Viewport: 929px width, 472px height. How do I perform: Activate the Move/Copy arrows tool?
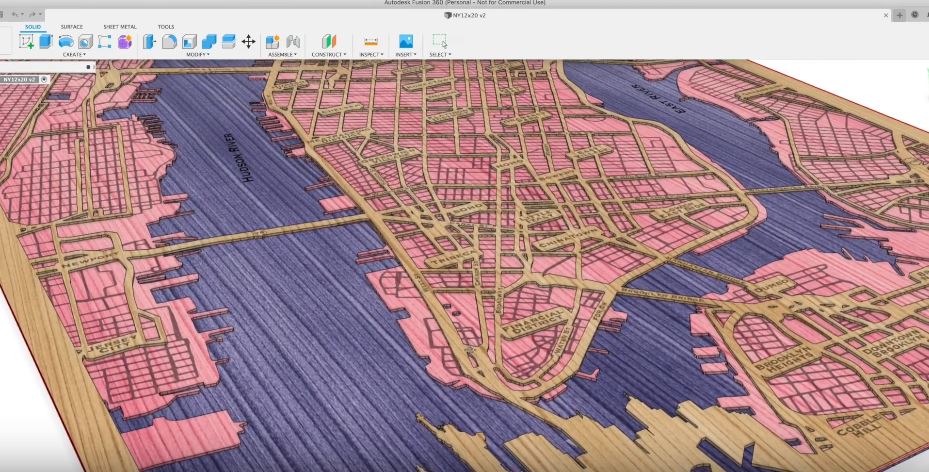[x=248, y=41]
